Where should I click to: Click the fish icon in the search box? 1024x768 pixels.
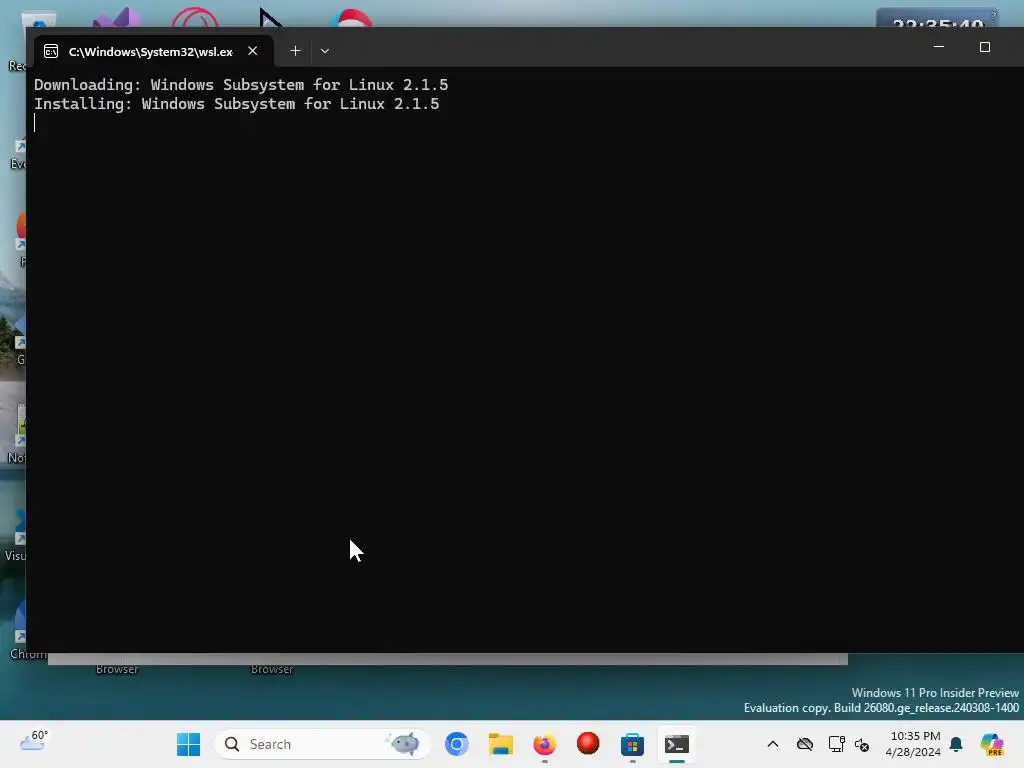pos(404,743)
